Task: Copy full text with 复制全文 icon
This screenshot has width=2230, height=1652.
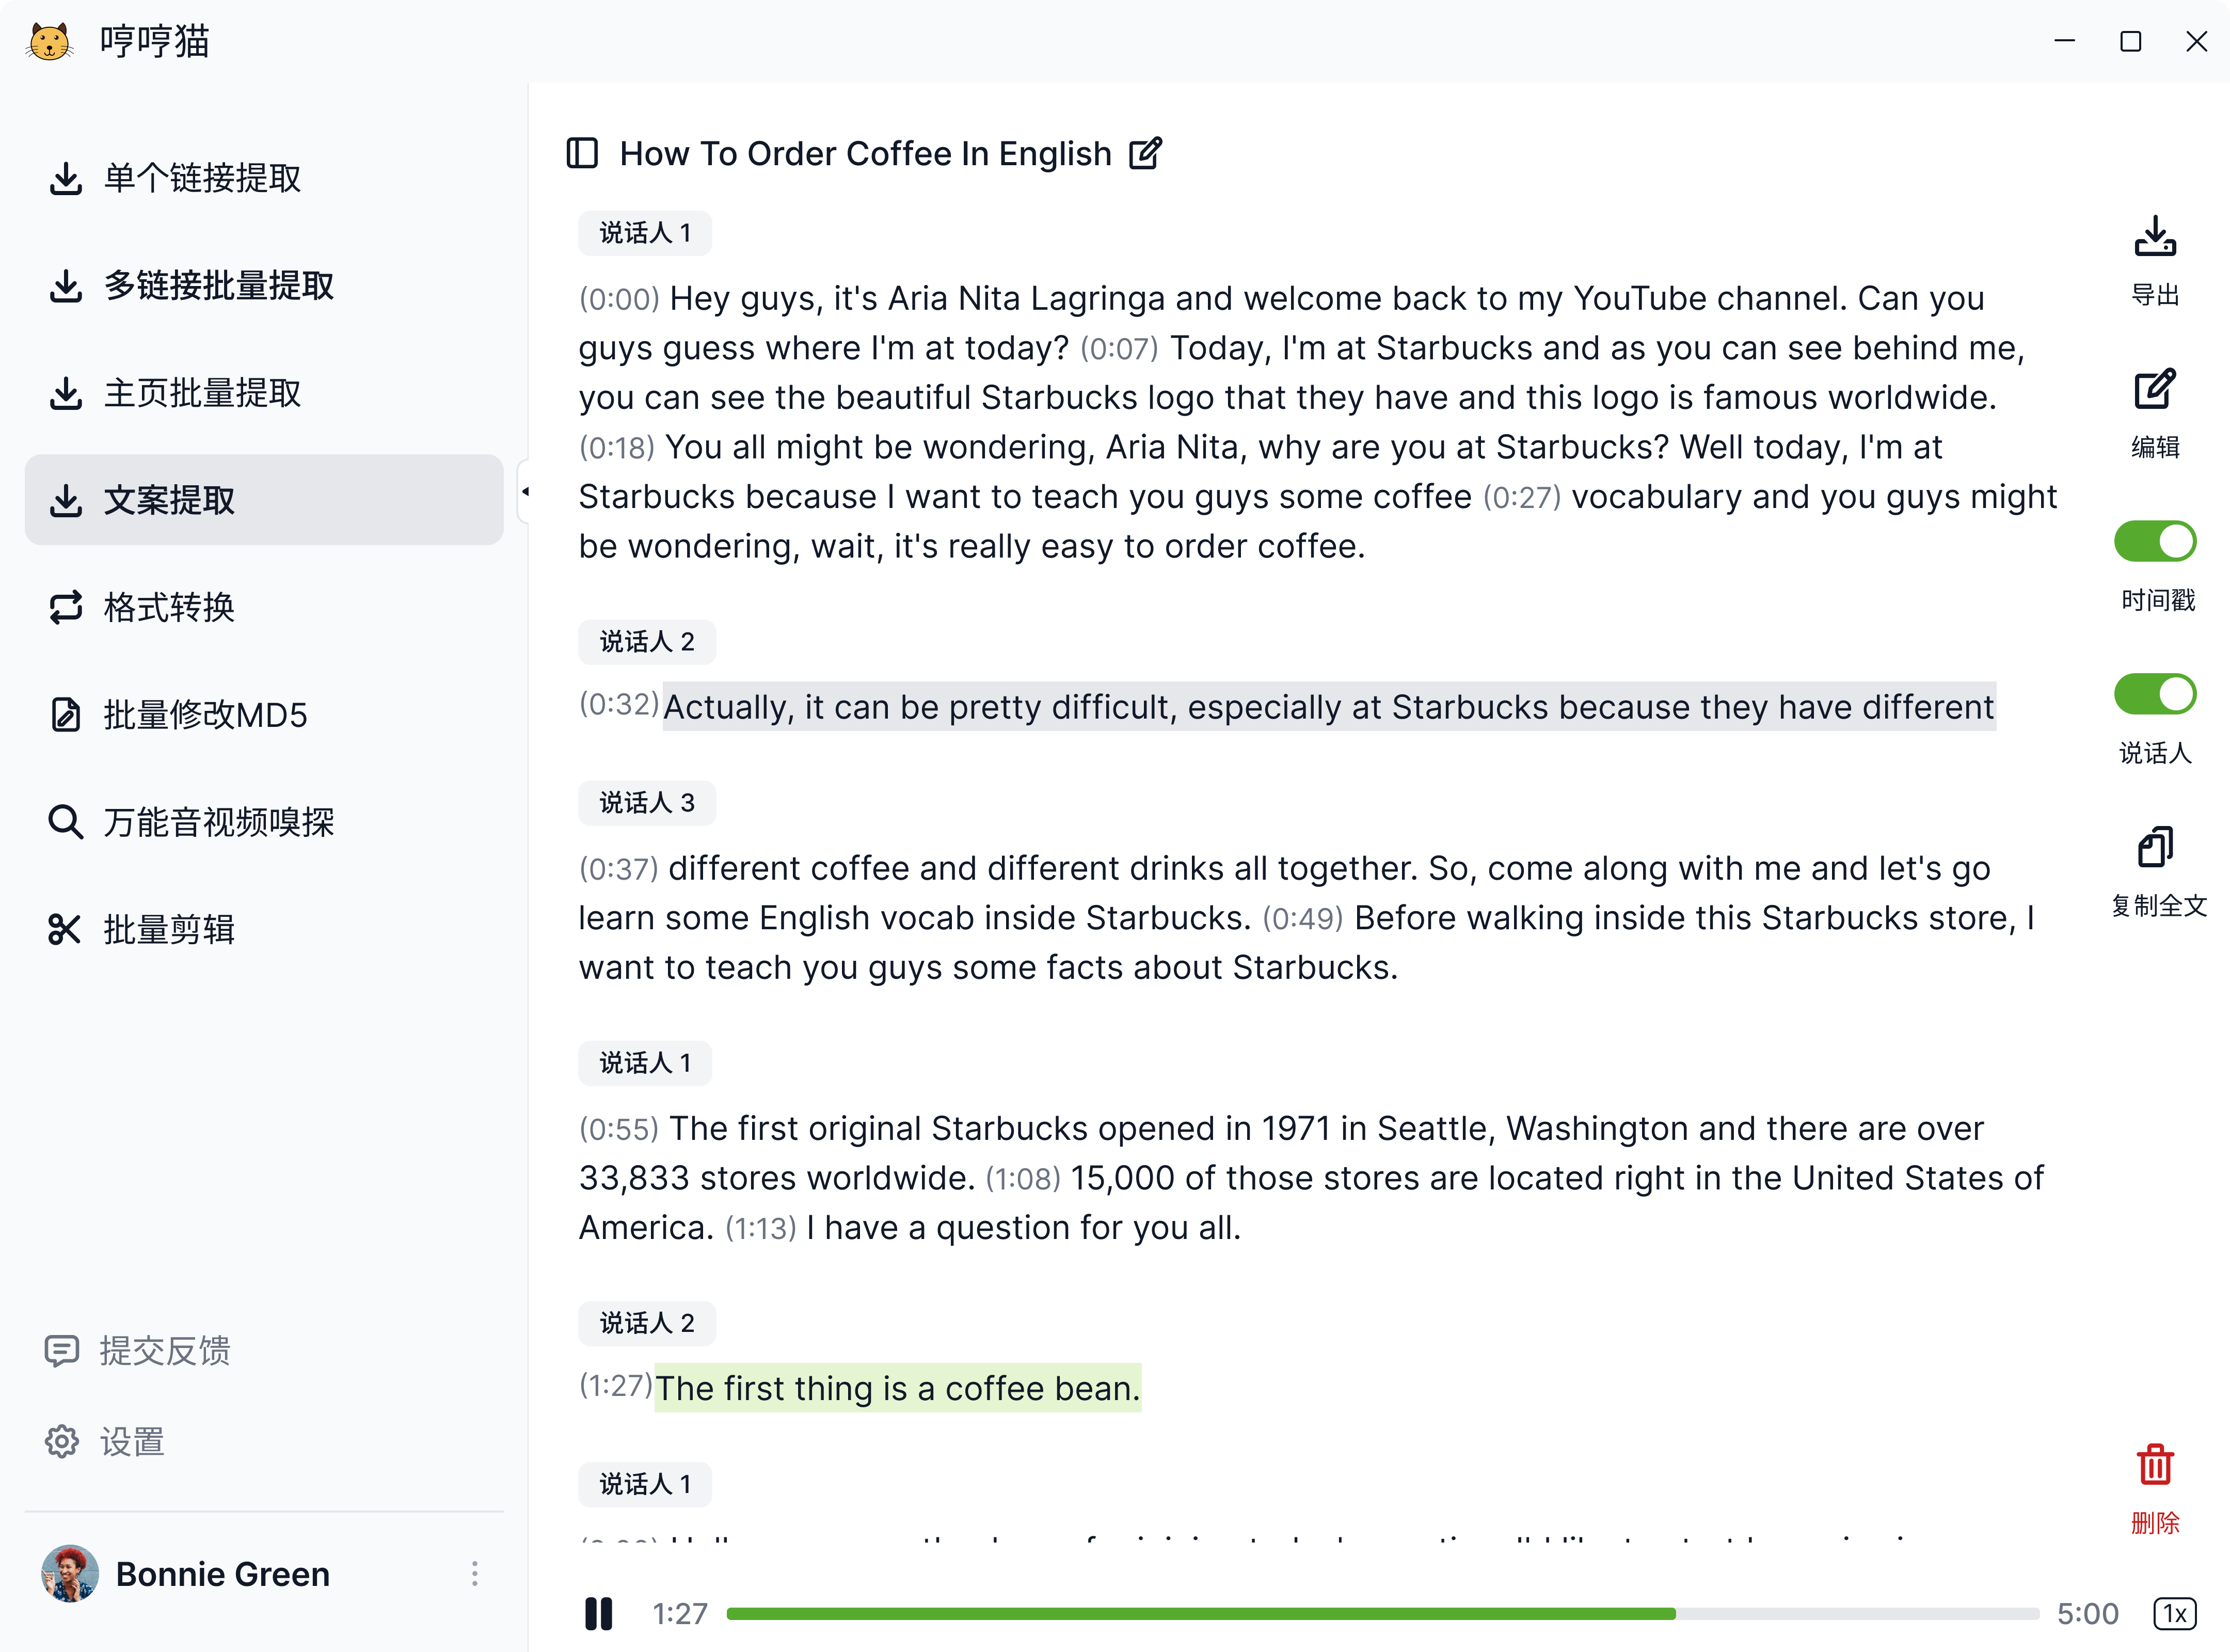Action: pyautogui.click(x=2155, y=848)
